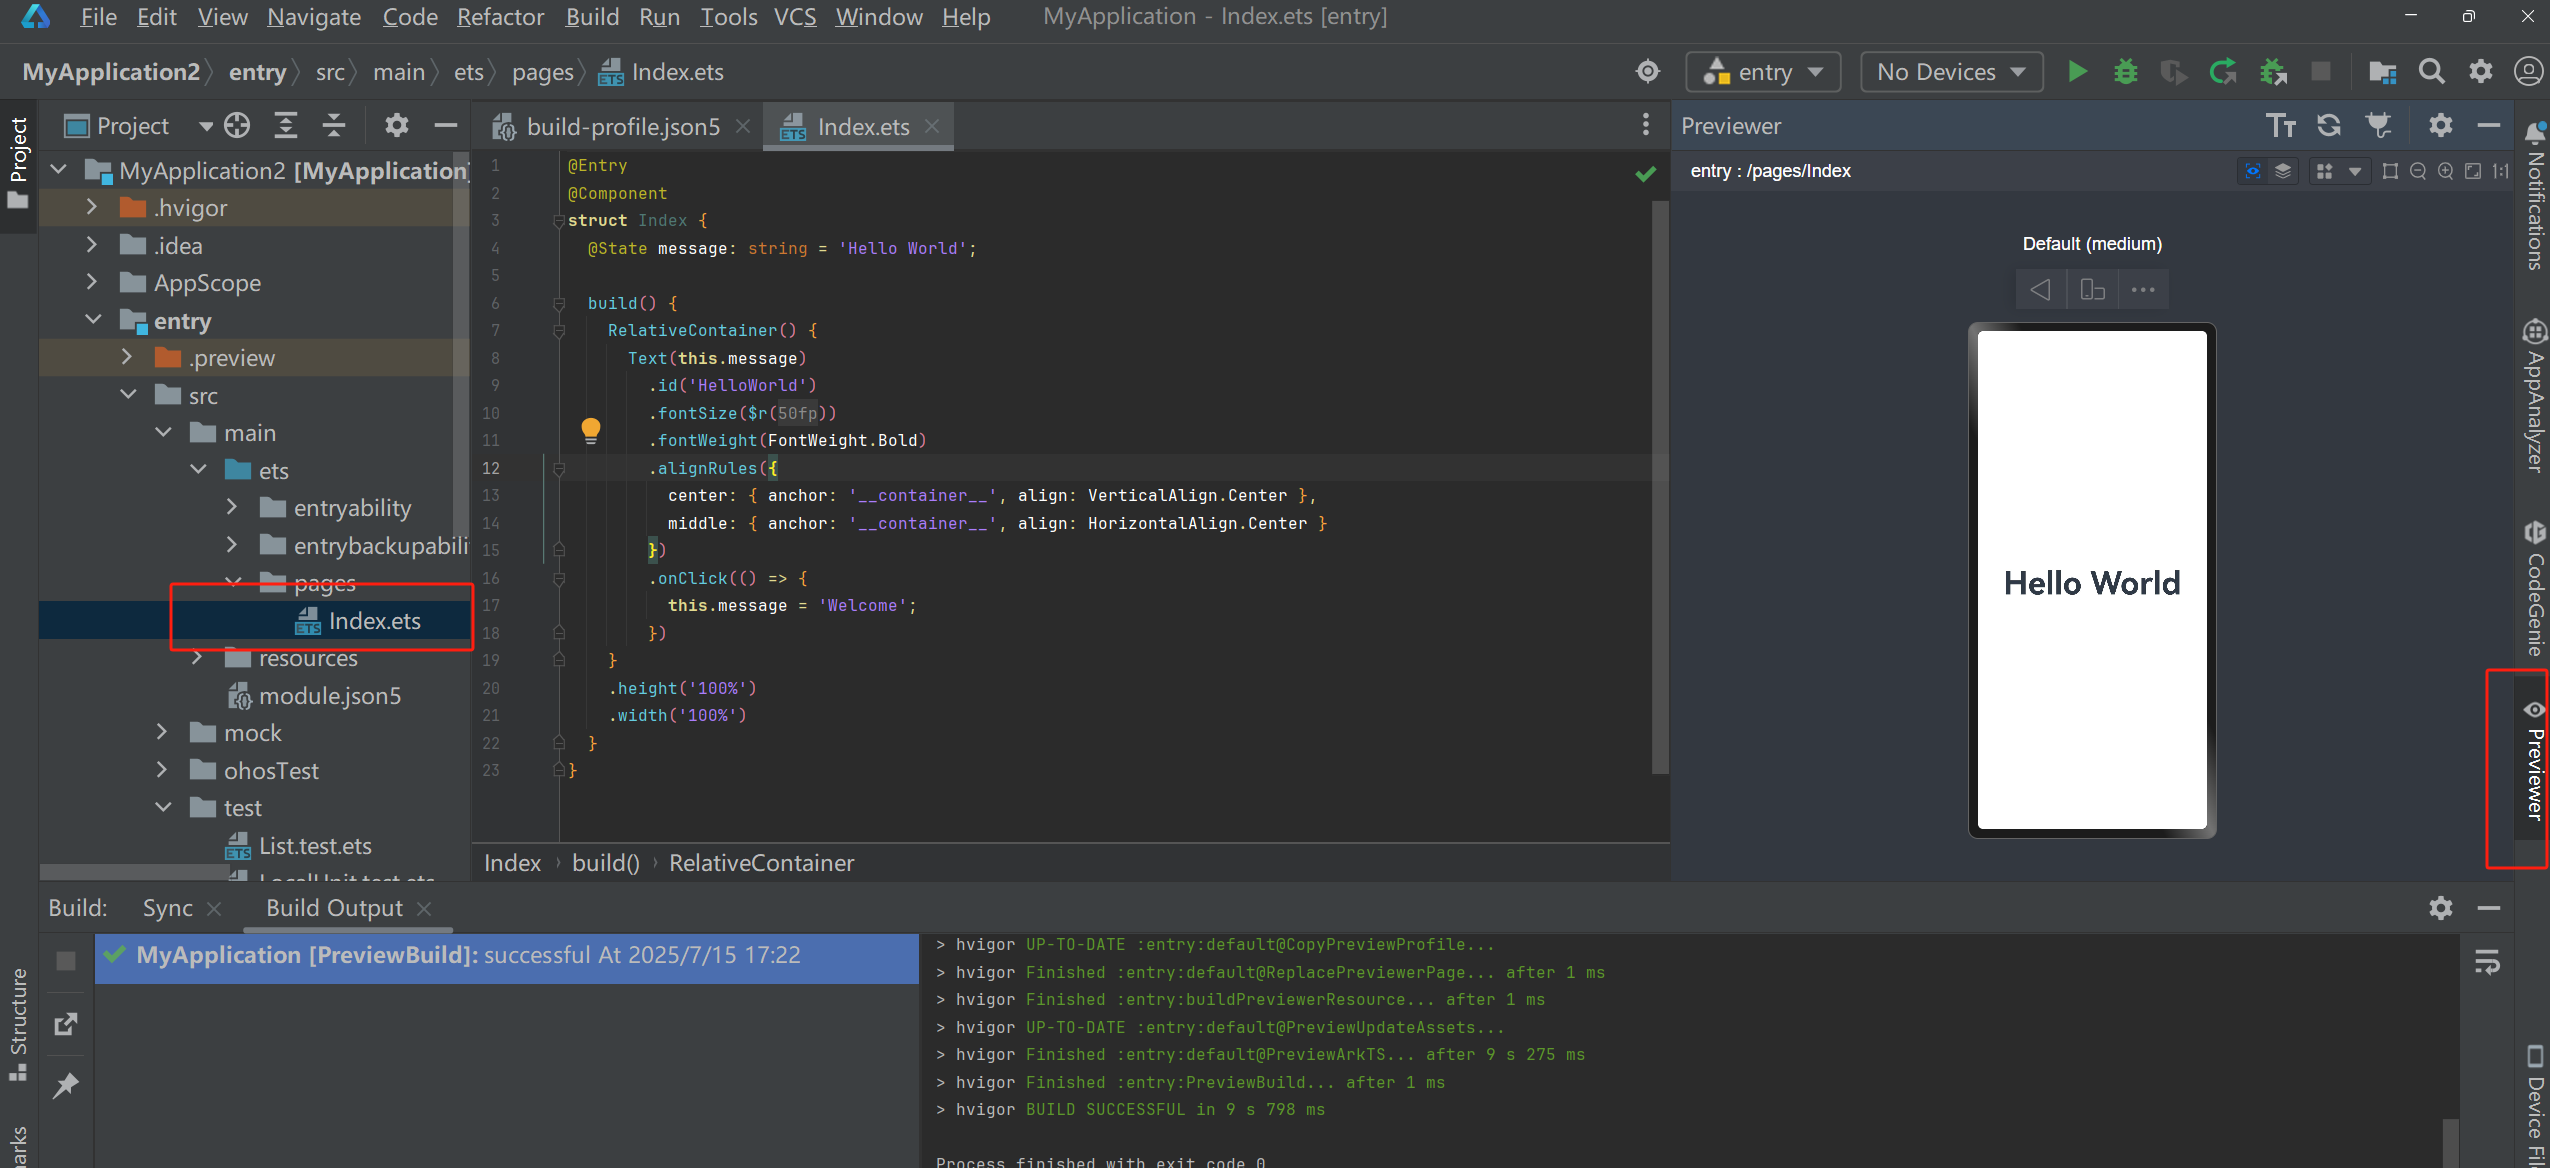Open module.json5 in project tree

point(329,696)
